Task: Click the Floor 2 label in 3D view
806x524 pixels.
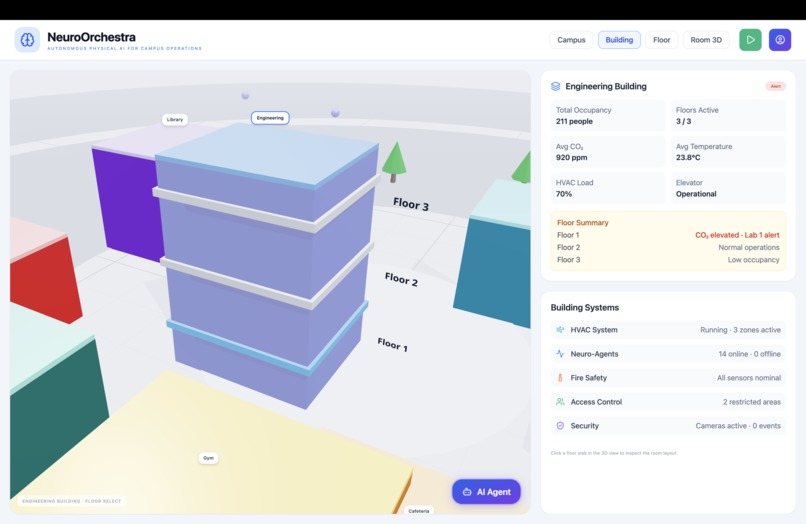Action: point(401,279)
